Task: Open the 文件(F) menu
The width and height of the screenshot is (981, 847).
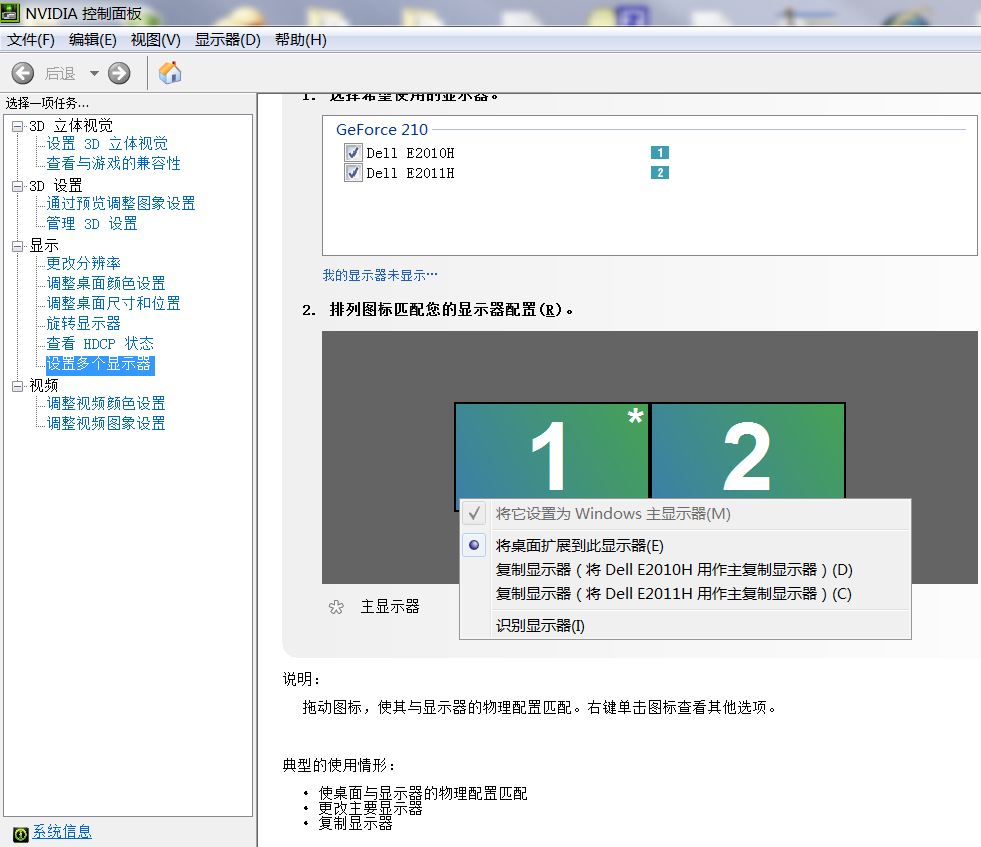Action: (31, 40)
